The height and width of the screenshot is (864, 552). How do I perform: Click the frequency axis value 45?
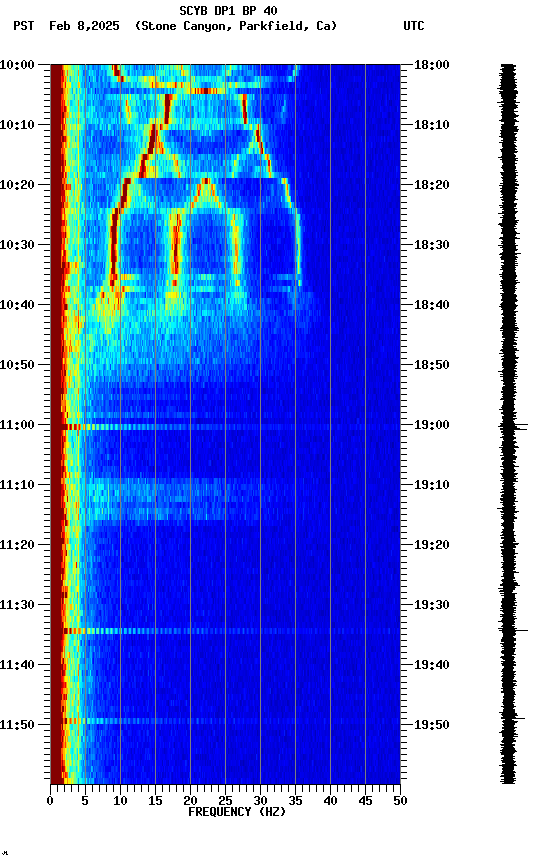point(365,801)
